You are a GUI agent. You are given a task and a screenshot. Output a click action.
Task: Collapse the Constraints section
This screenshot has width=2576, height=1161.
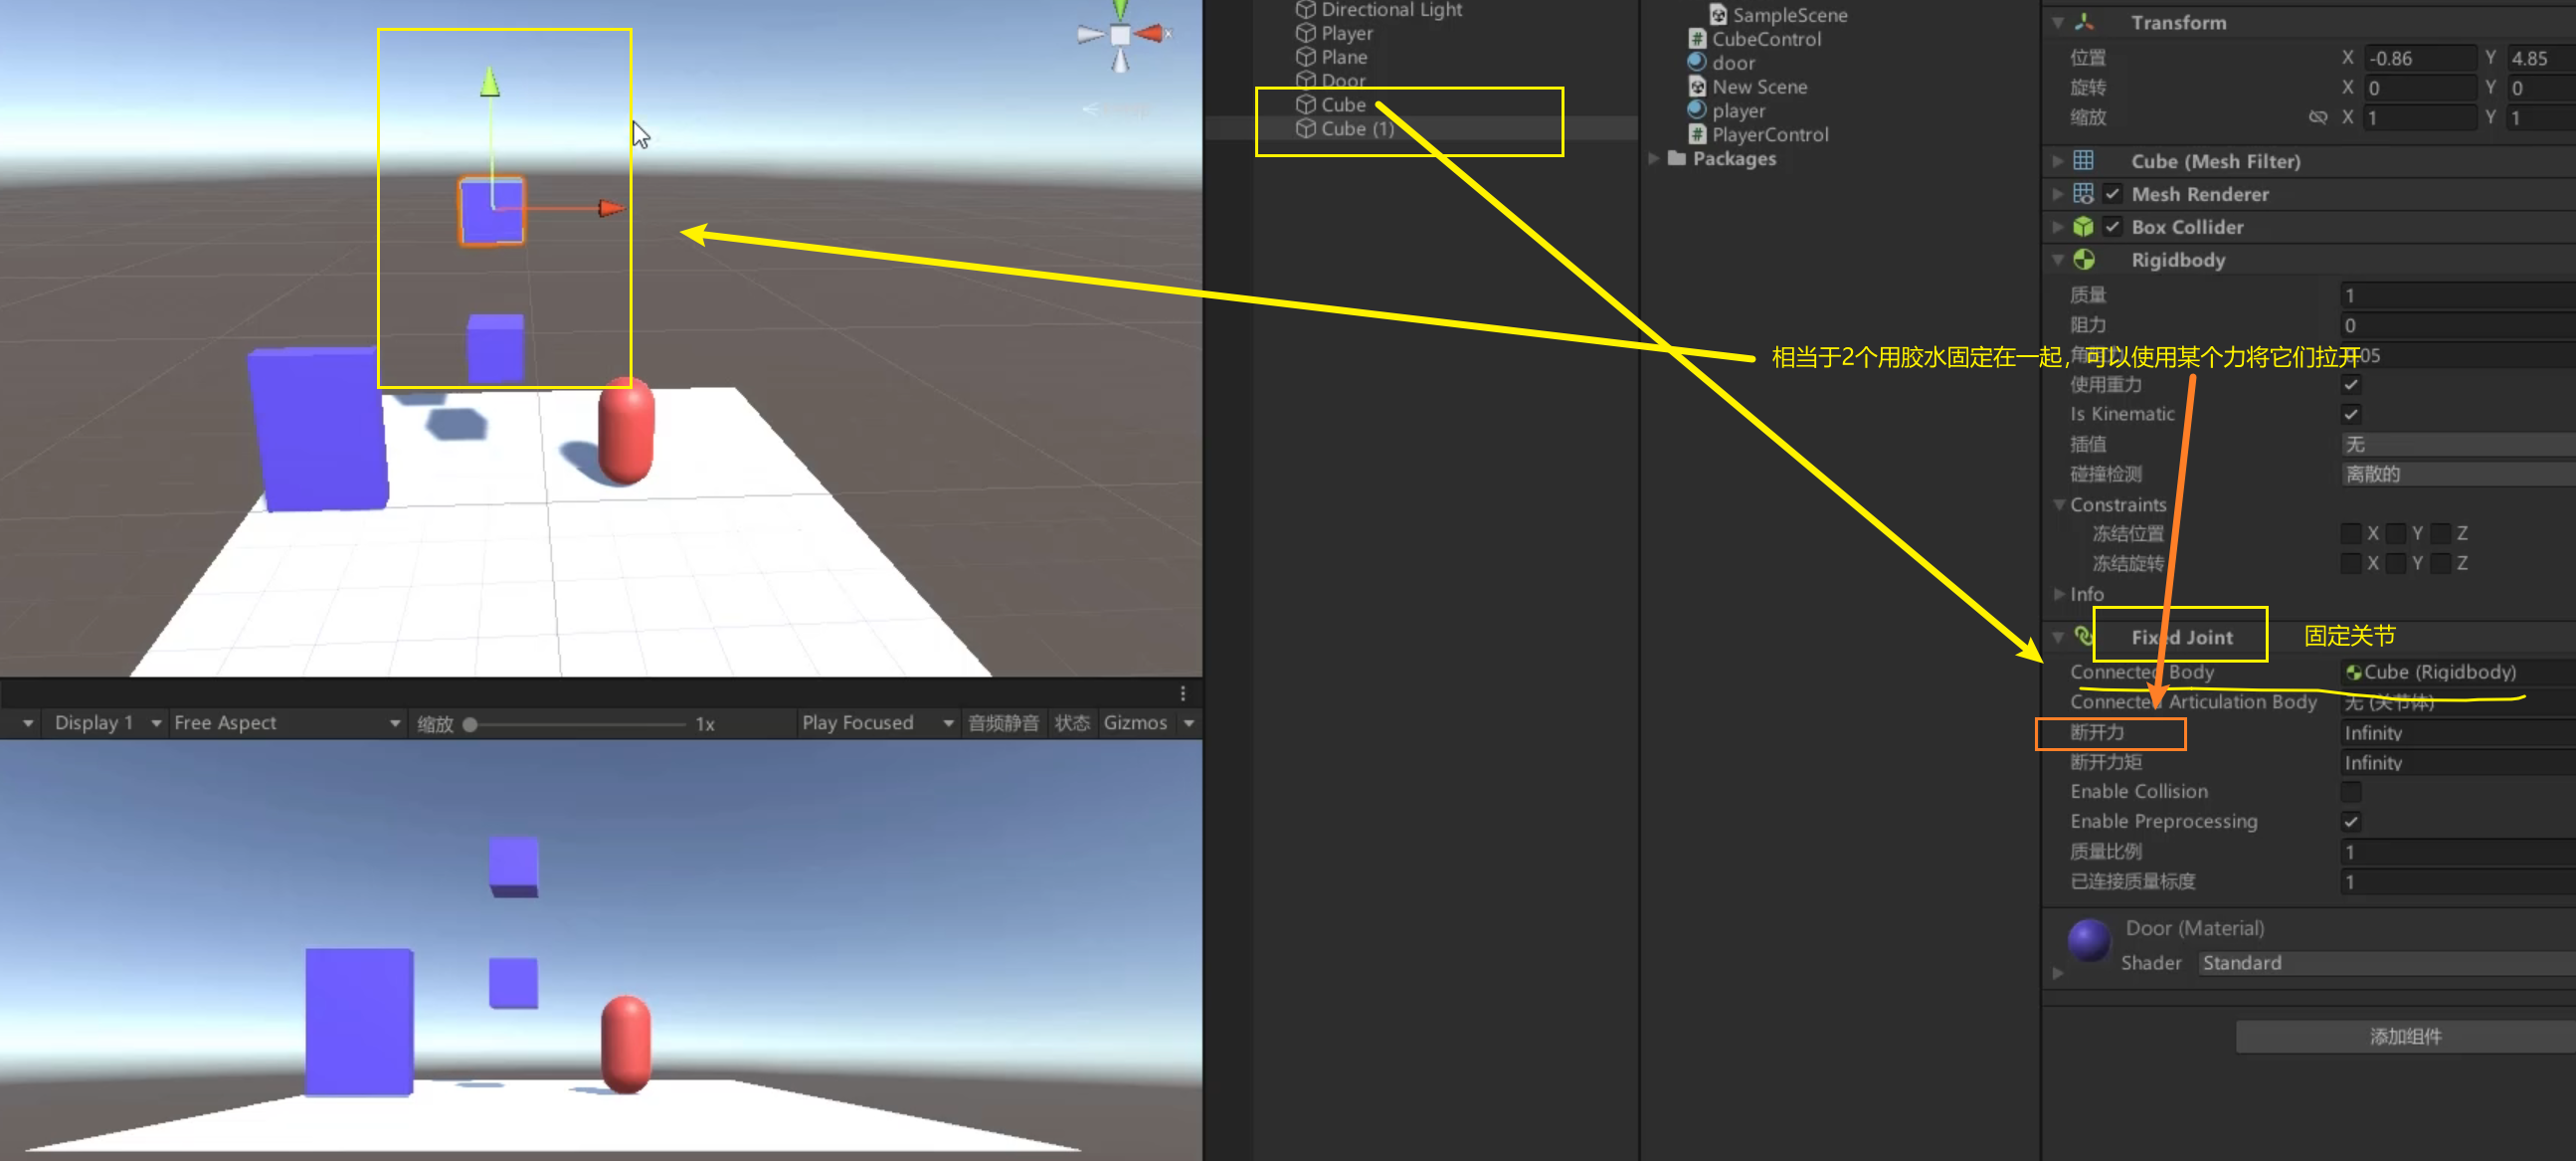(2059, 505)
